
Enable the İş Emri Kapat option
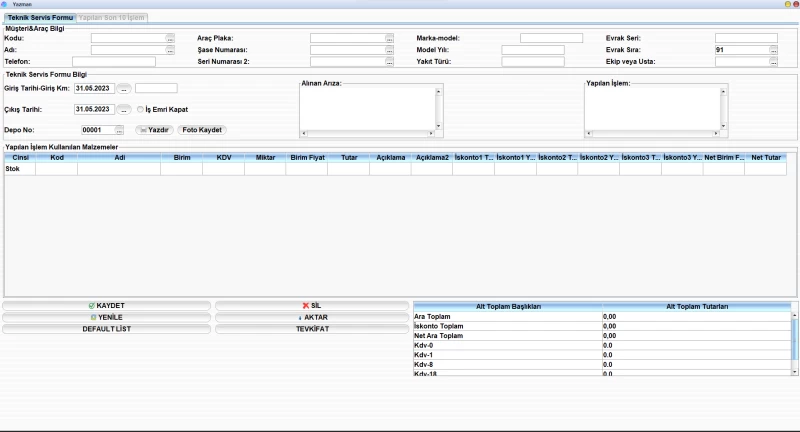(140, 109)
